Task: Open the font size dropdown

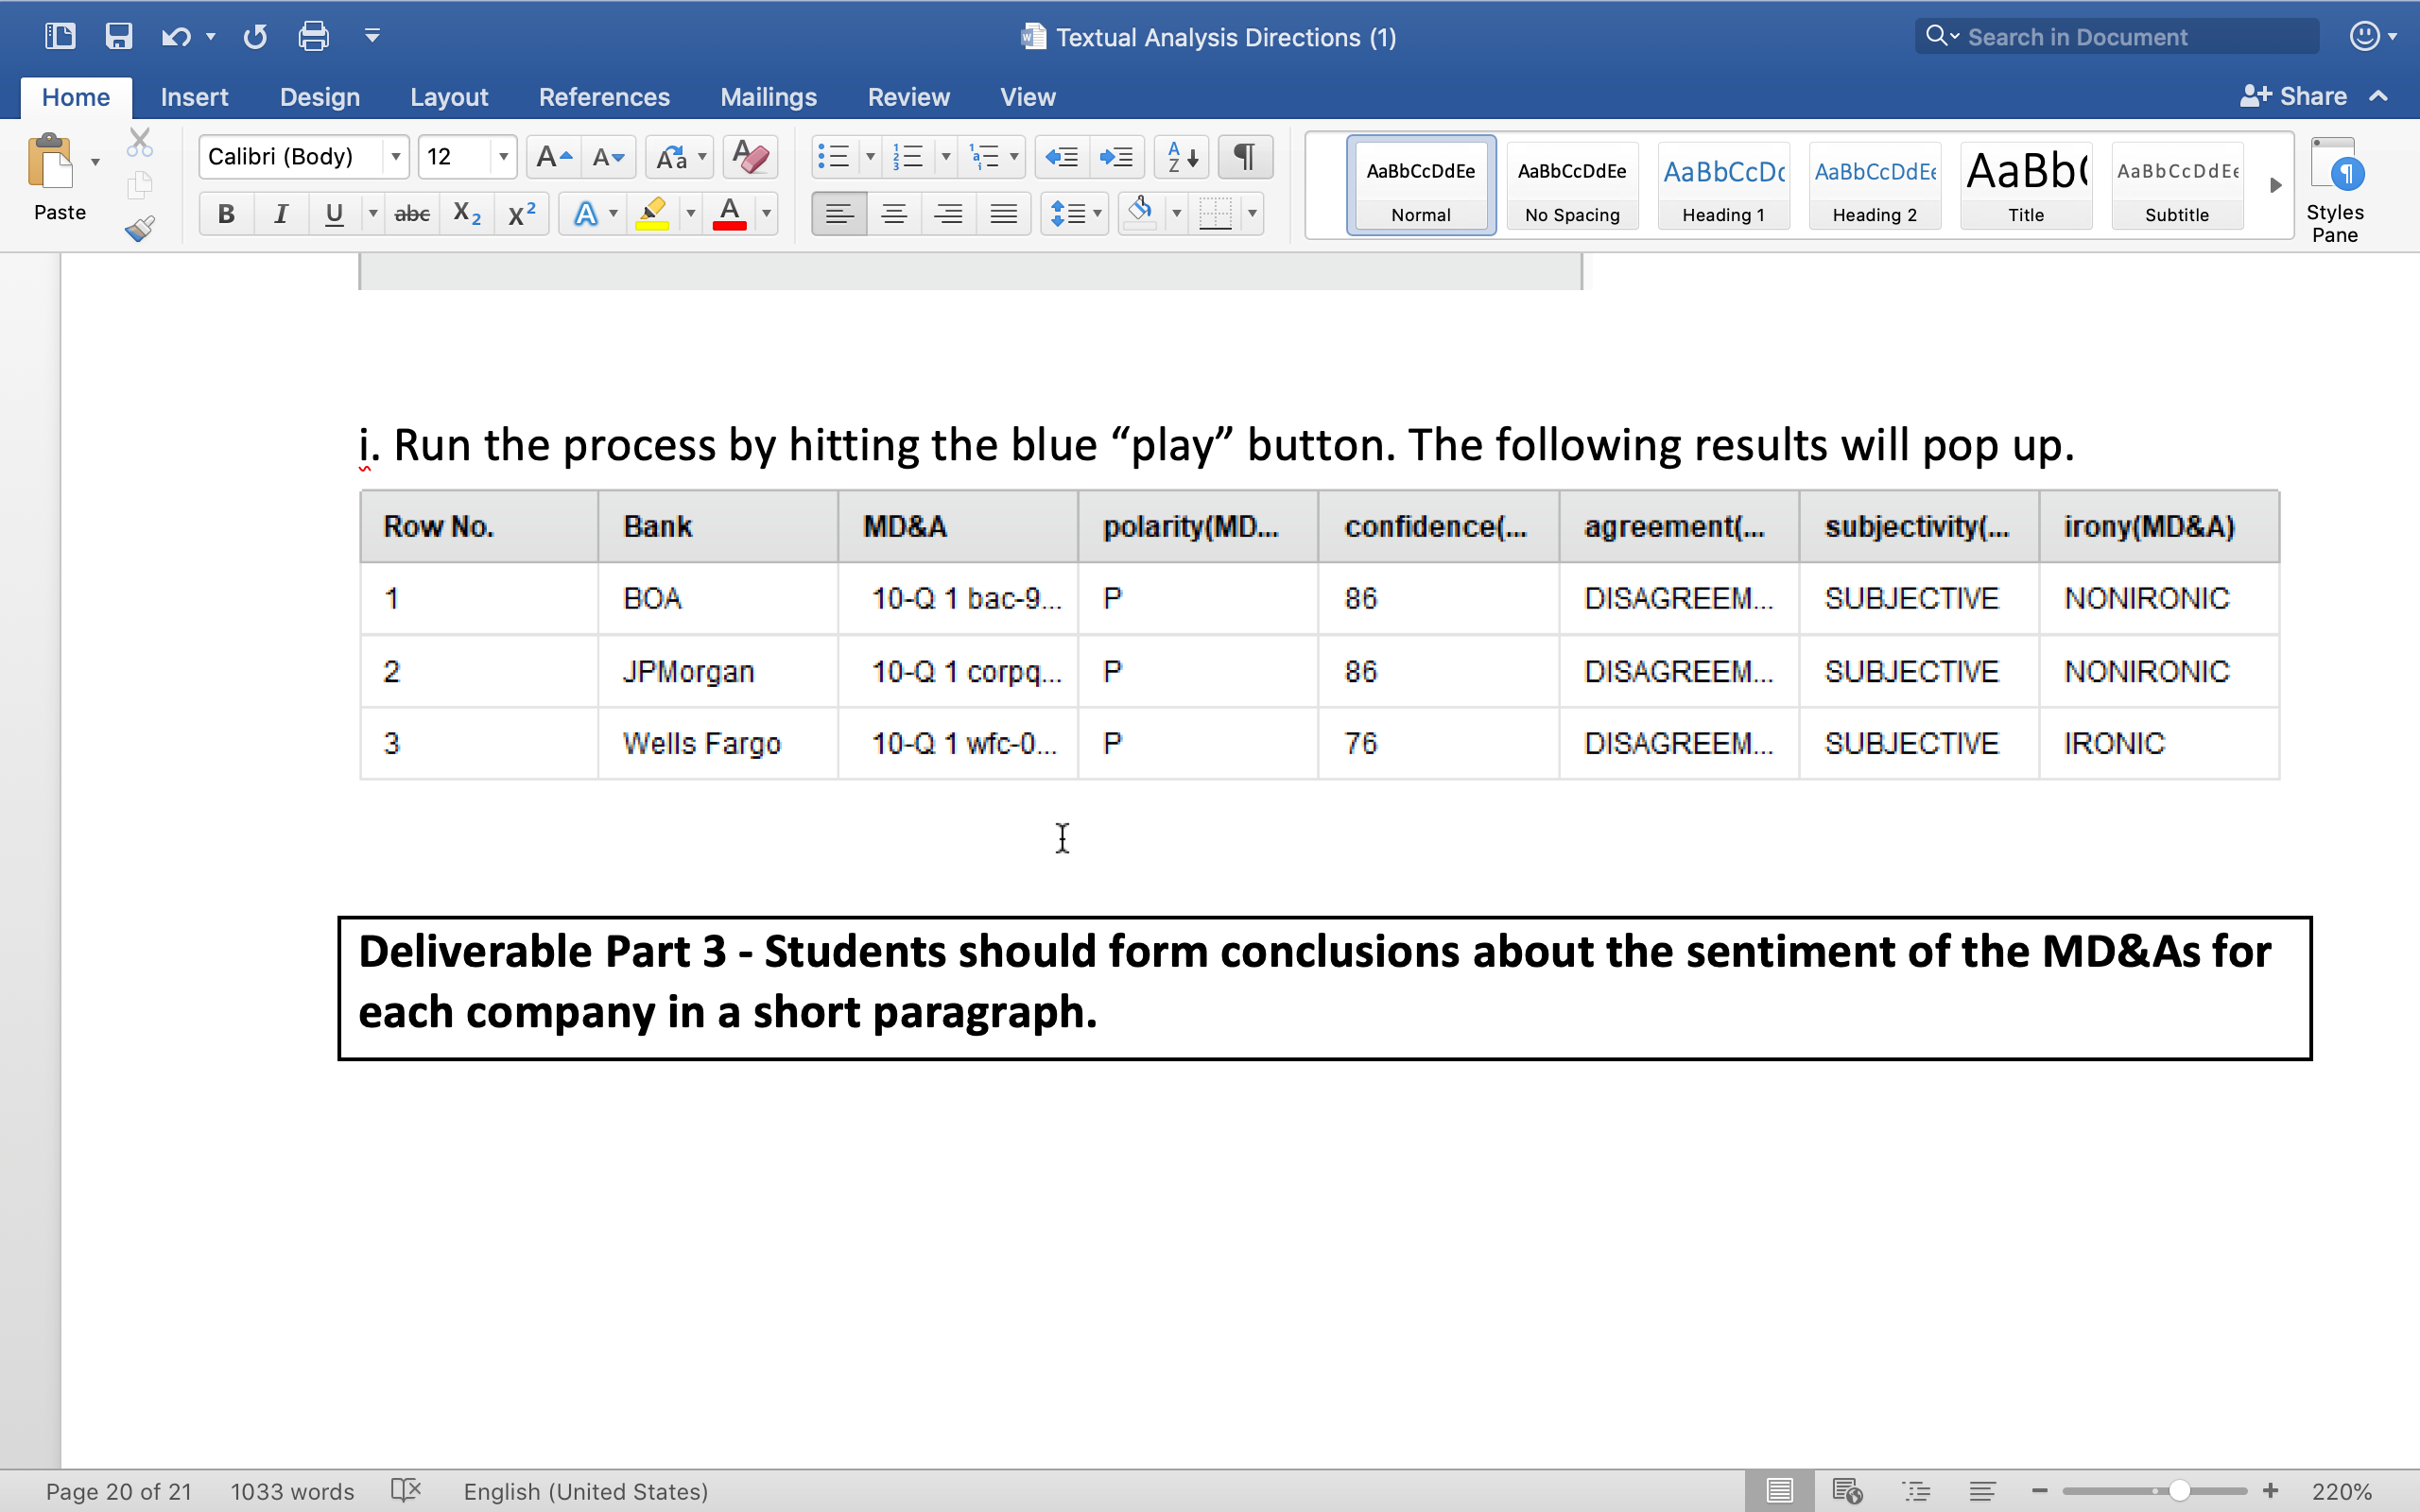Action: [x=502, y=157]
